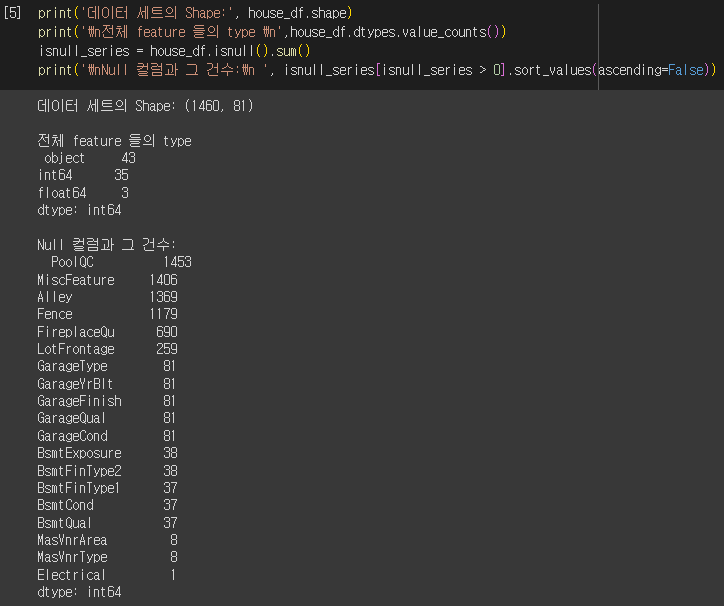Click the MasVnrArea 8 row
The height and width of the screenshot is (606, 724).
click(108, 539)
